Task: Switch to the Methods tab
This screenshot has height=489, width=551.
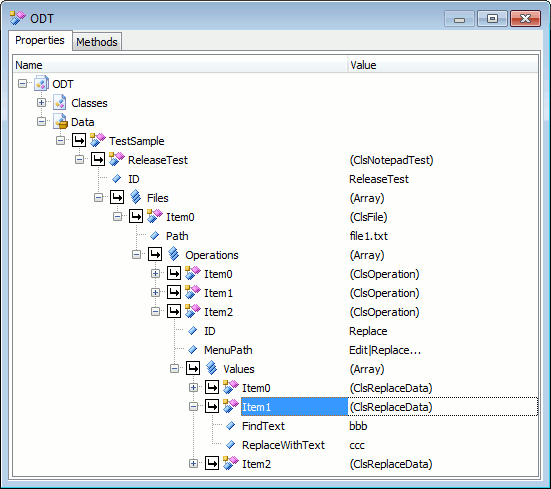Action: point(97,42)
